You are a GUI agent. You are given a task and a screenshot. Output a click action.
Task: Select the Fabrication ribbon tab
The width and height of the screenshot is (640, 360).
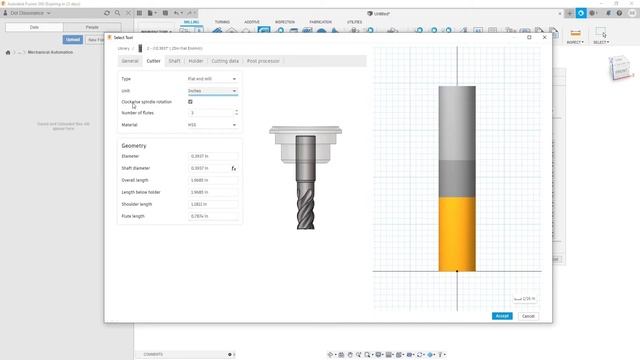[320, 22]
